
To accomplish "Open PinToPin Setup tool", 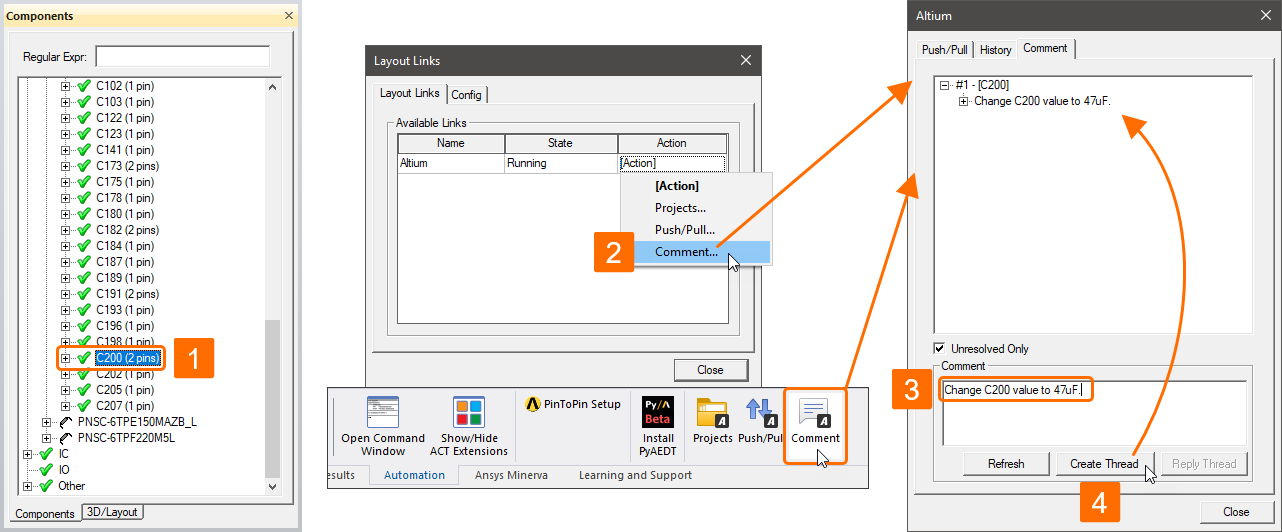I will [572, 404].
